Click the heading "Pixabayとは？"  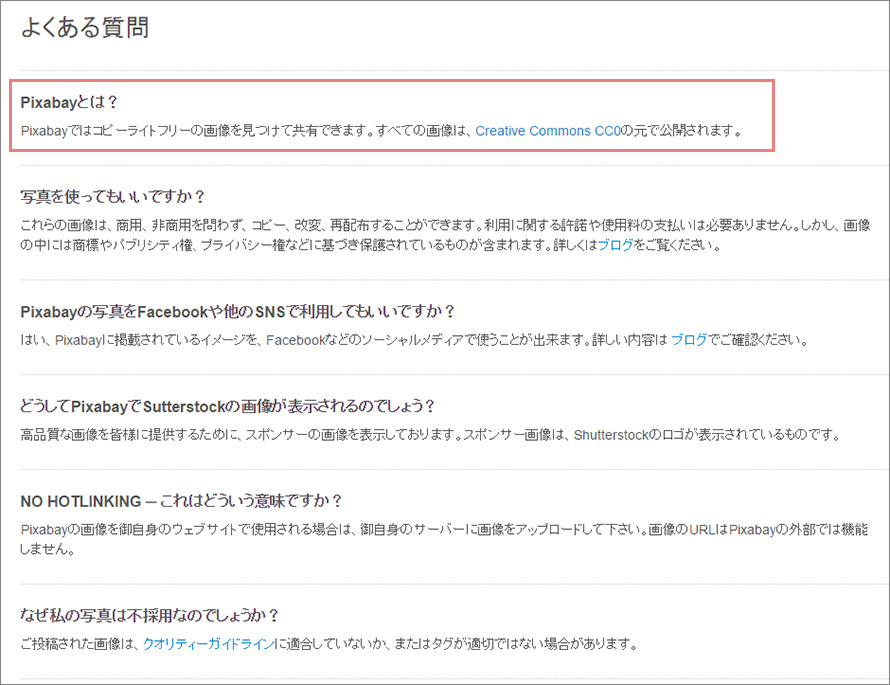tap(69, 102)
